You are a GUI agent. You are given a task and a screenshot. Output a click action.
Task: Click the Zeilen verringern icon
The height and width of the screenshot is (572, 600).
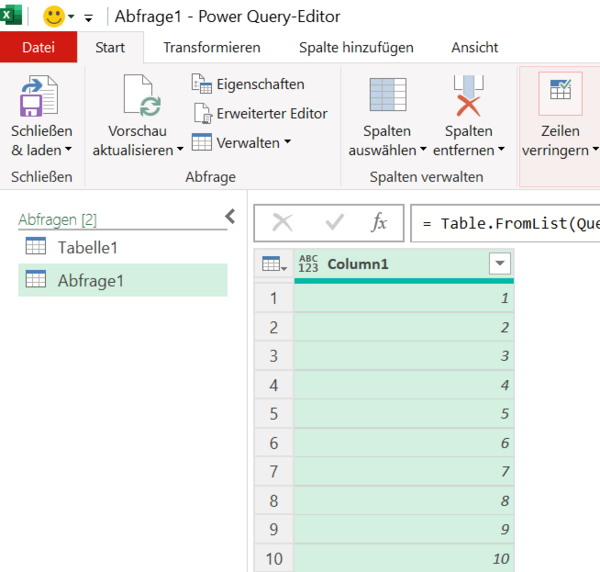560,93
